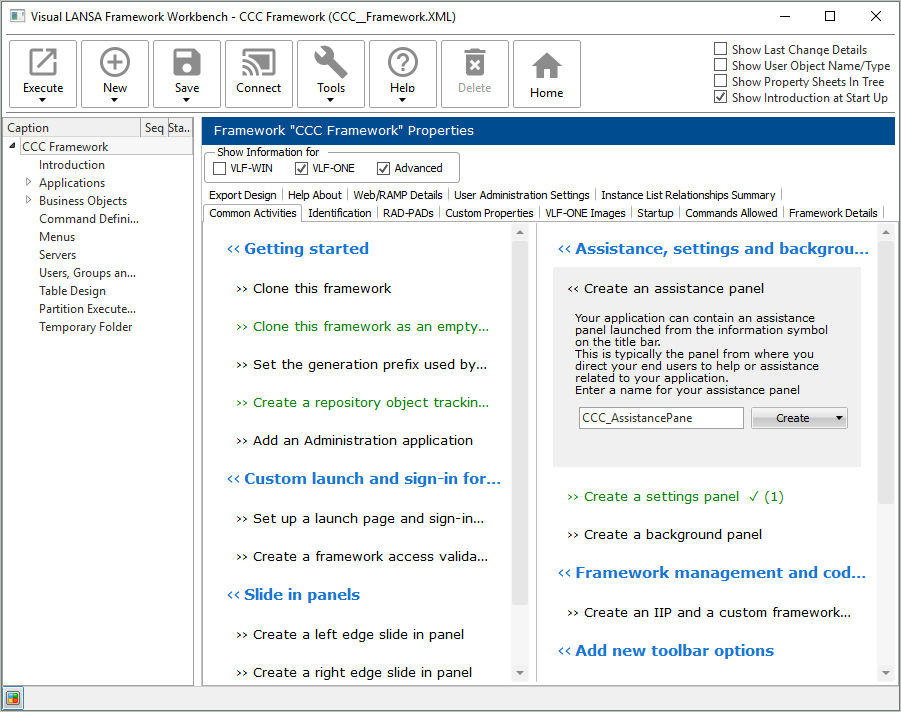901x712 pixels.
Task: Expand the Applications tree node
Action: pos(29,183)
